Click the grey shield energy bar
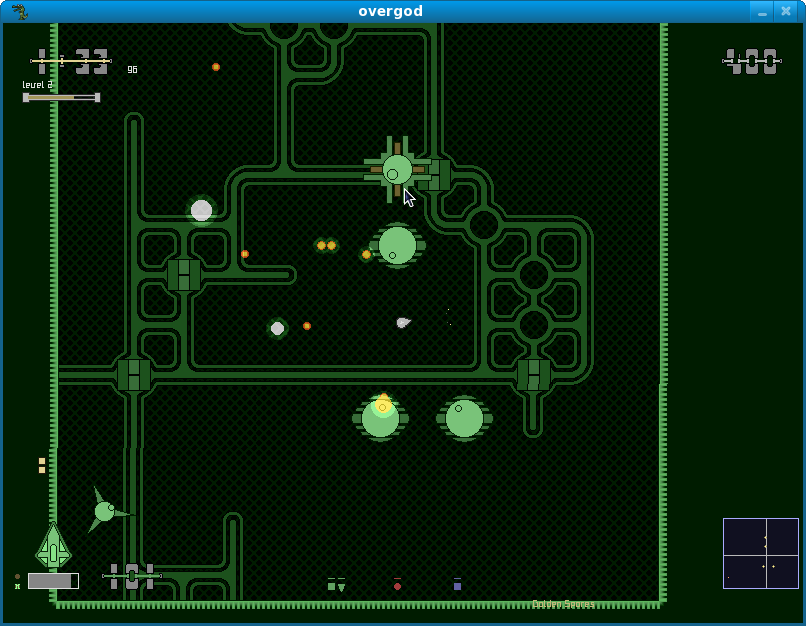 53,581
